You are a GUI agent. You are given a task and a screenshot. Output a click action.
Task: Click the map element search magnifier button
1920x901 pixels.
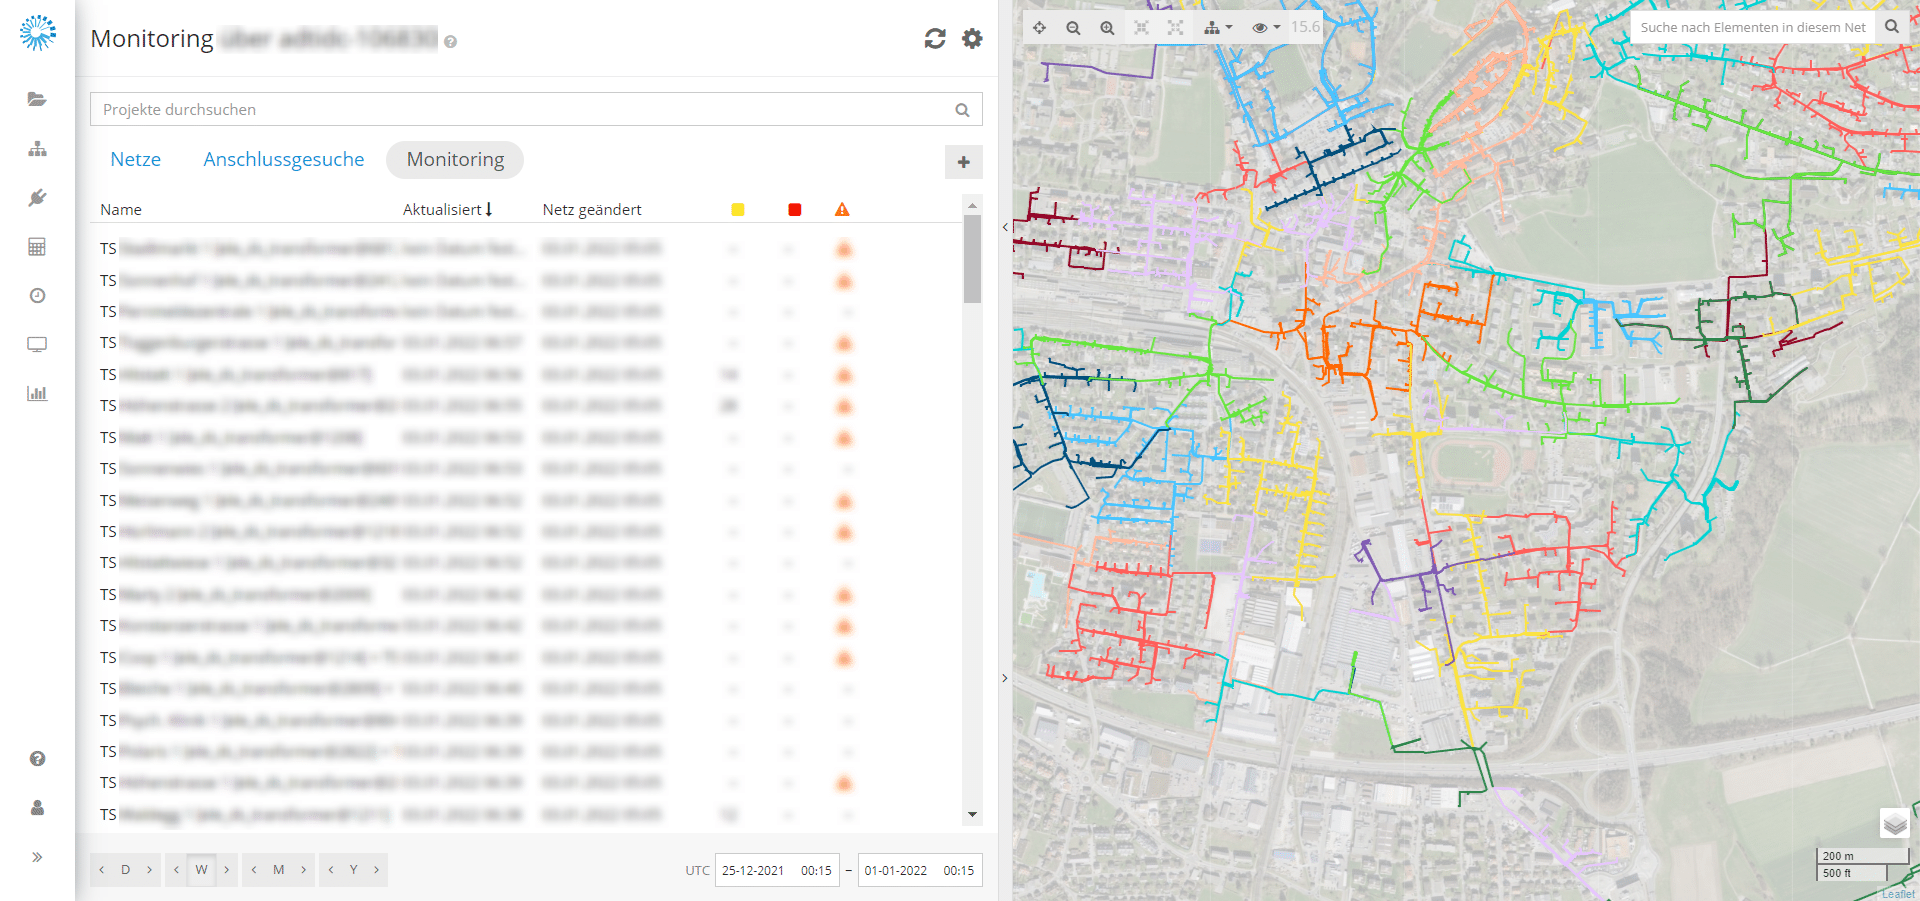(x=1891, y=27)
